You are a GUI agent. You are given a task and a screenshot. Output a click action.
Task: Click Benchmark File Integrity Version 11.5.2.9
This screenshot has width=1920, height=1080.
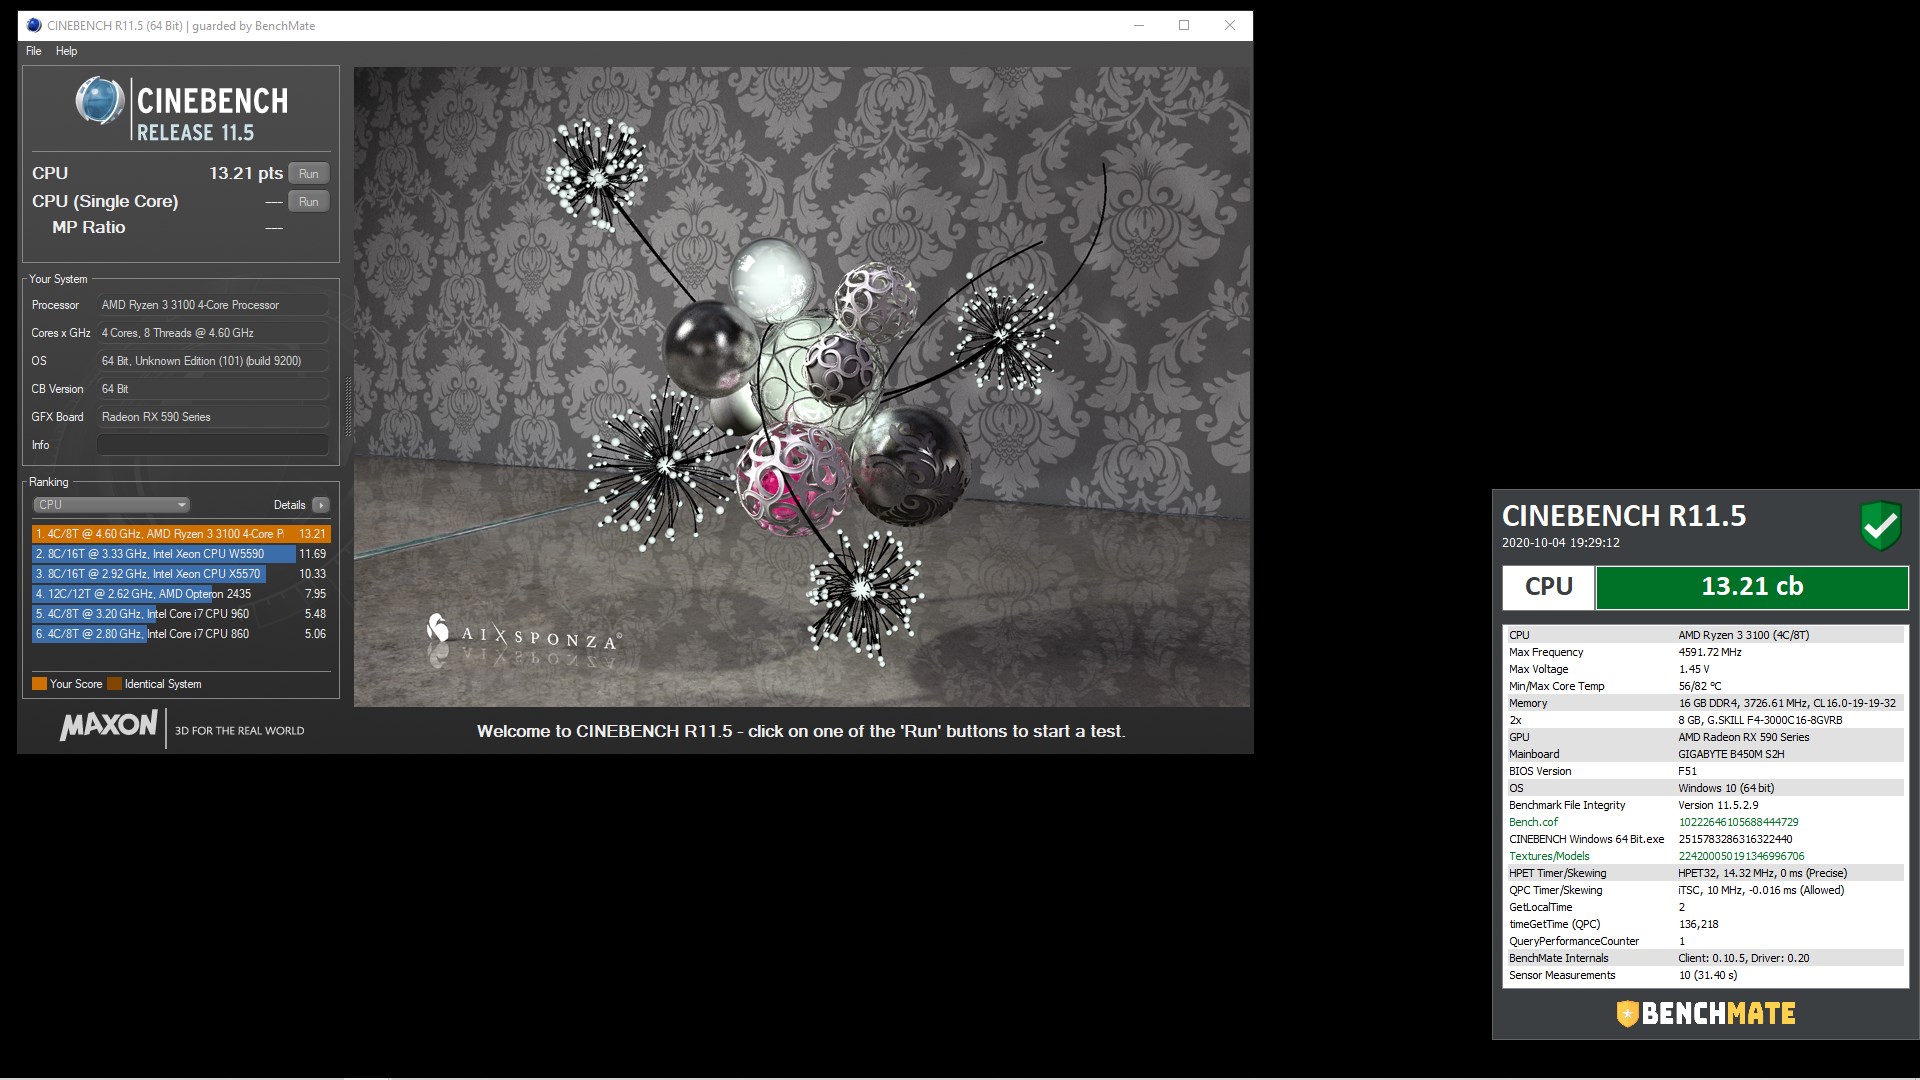tap(1718, 805)
